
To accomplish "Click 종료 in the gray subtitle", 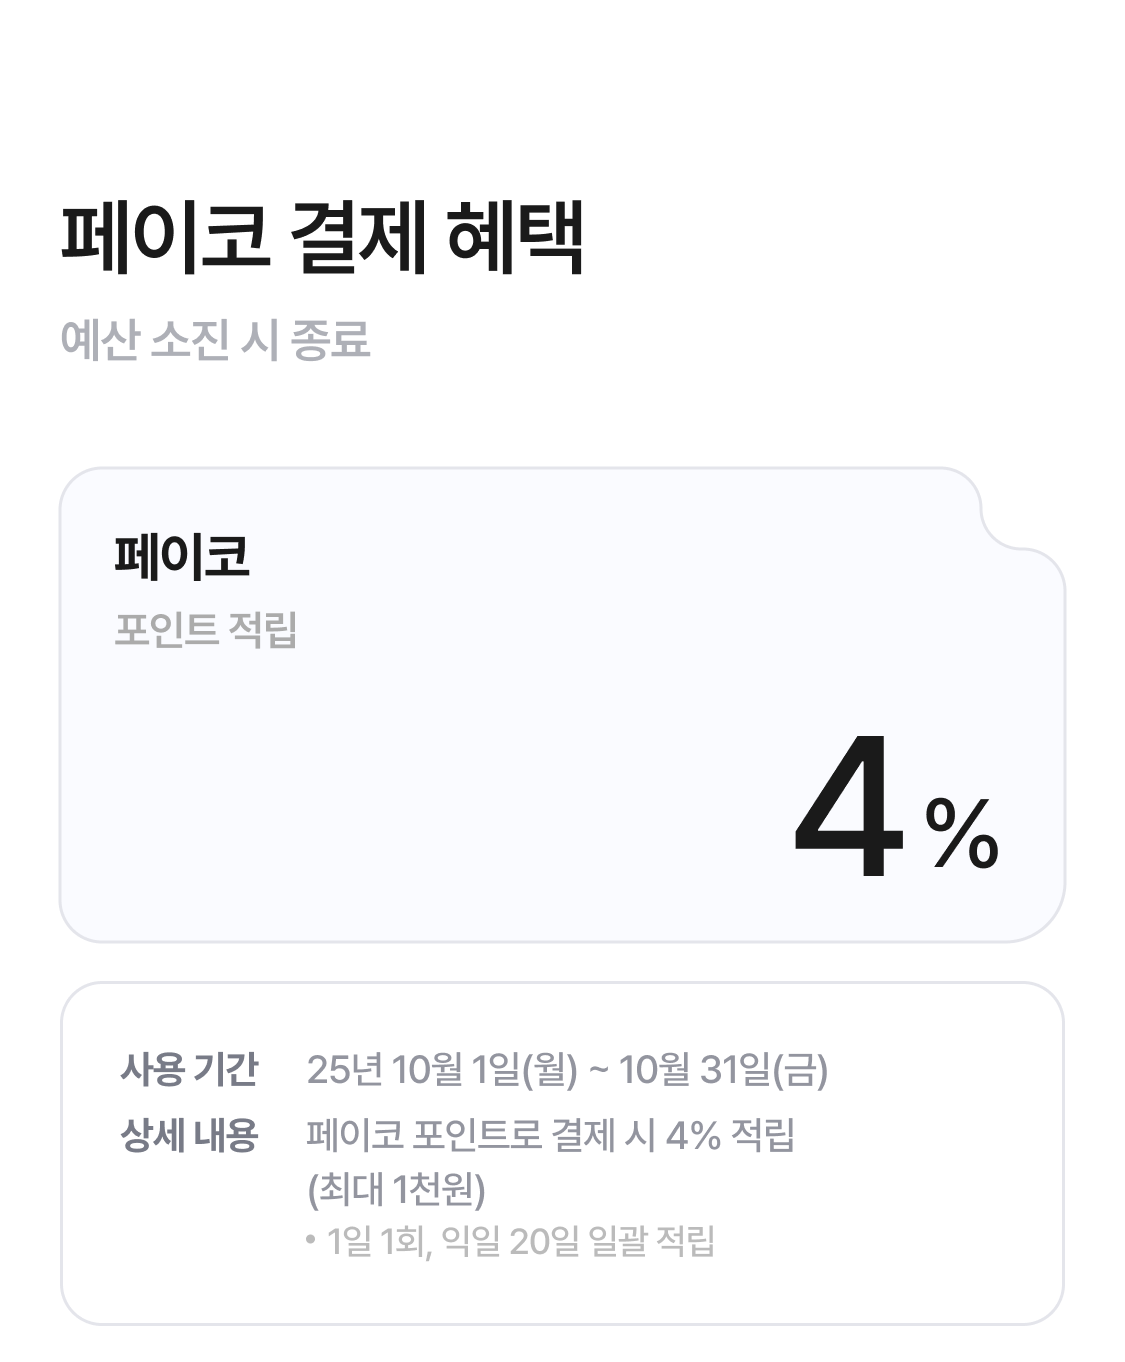I will click(330, 340).
